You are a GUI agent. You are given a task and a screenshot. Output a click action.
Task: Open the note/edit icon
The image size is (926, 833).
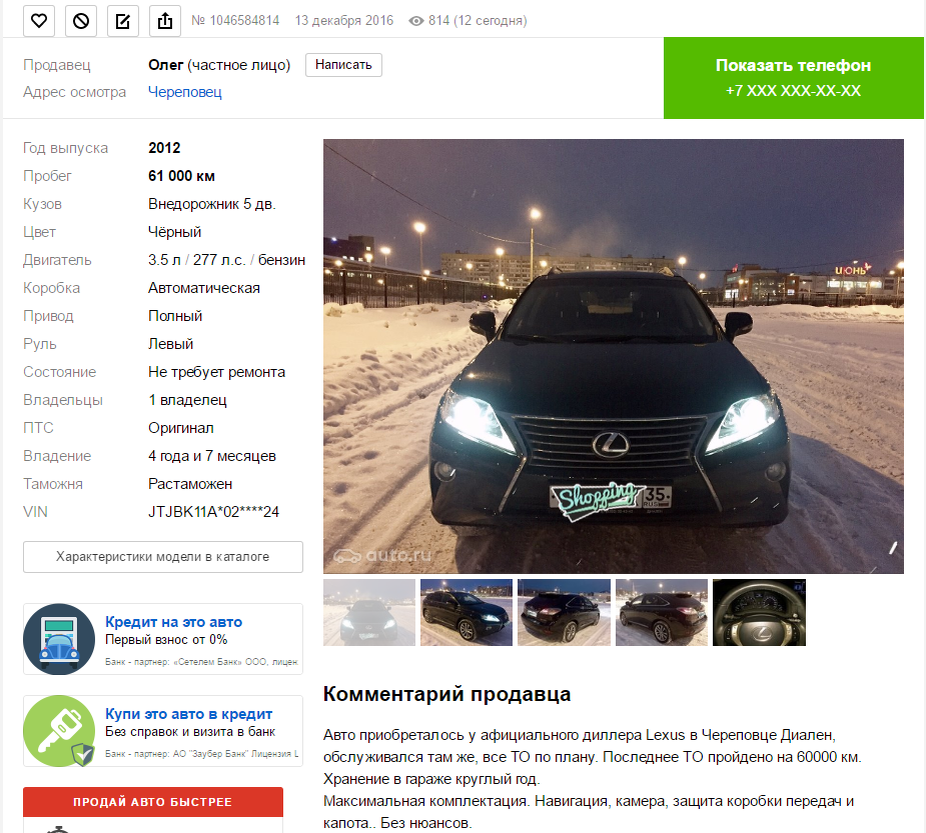pyautogui.click(x=123, y=21)
